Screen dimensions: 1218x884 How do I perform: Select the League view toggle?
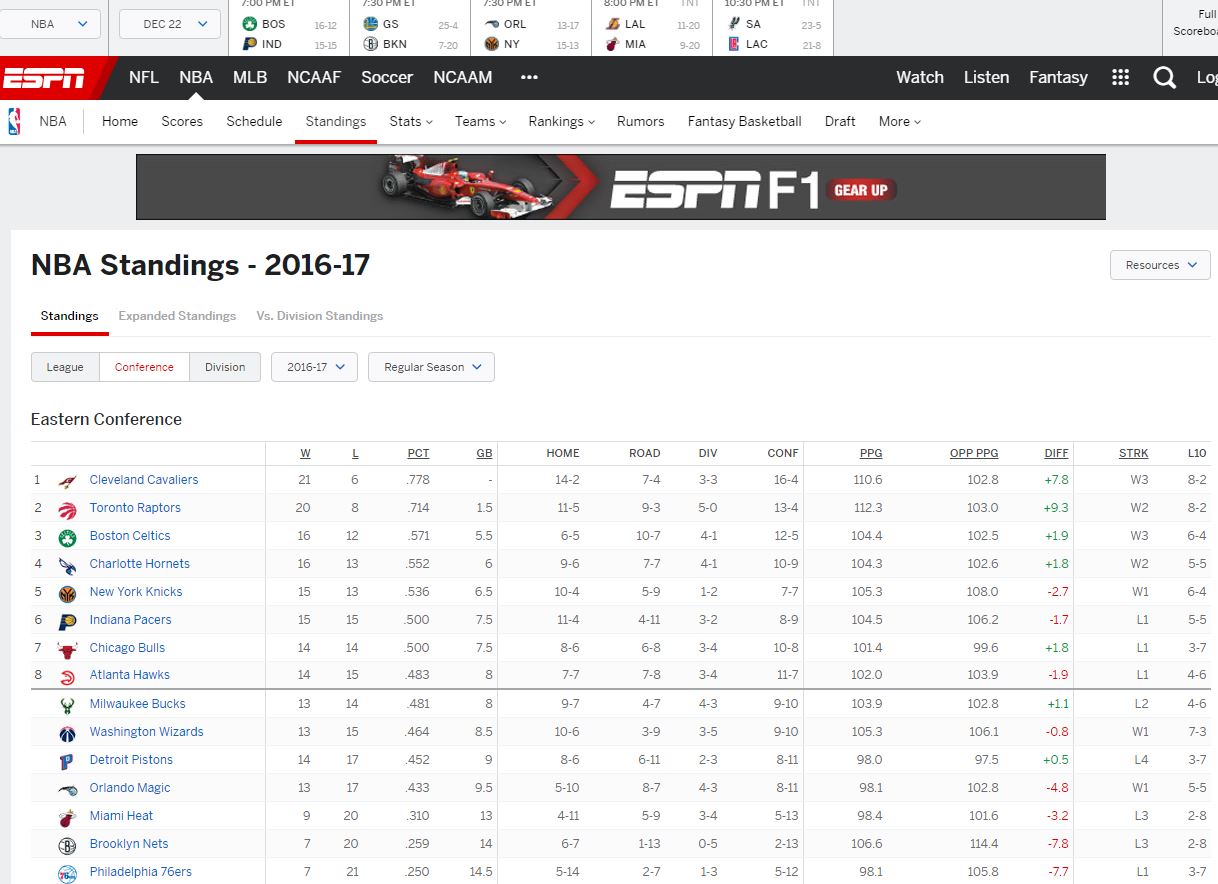click(65, 367)
